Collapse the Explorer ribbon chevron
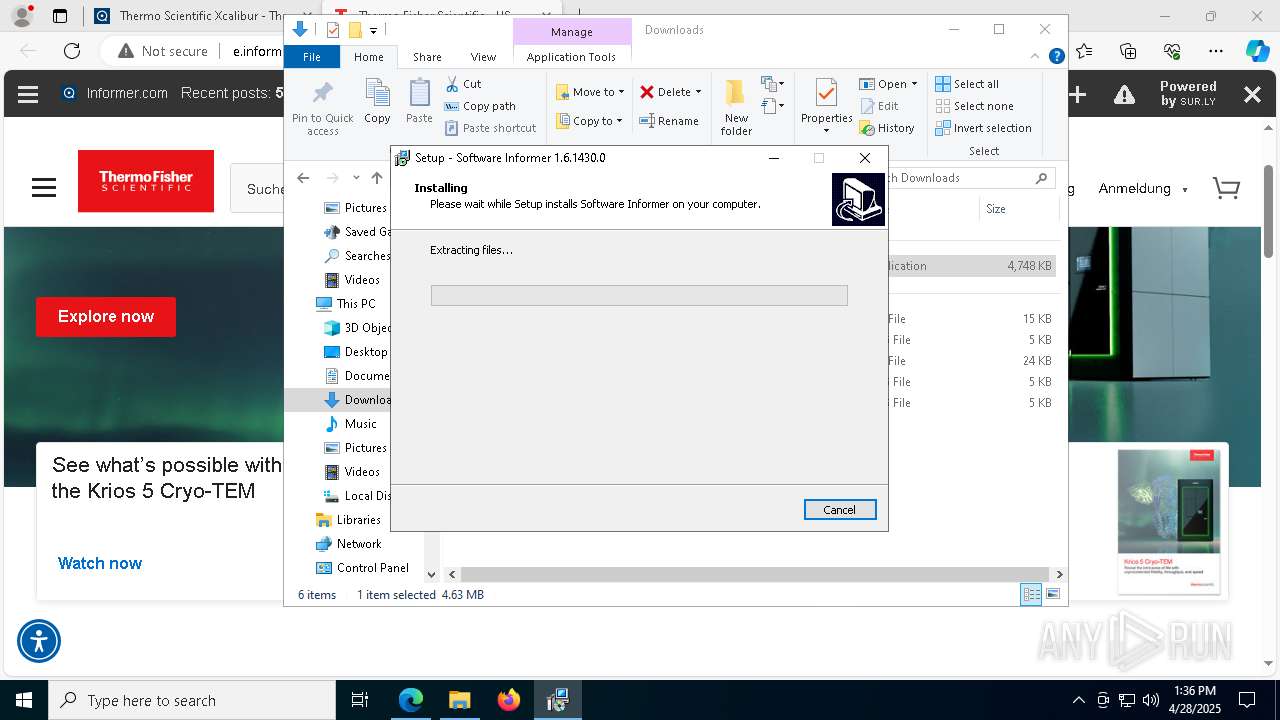The height and width of the screenshot is (720, 1280). tap(1036, 56)
